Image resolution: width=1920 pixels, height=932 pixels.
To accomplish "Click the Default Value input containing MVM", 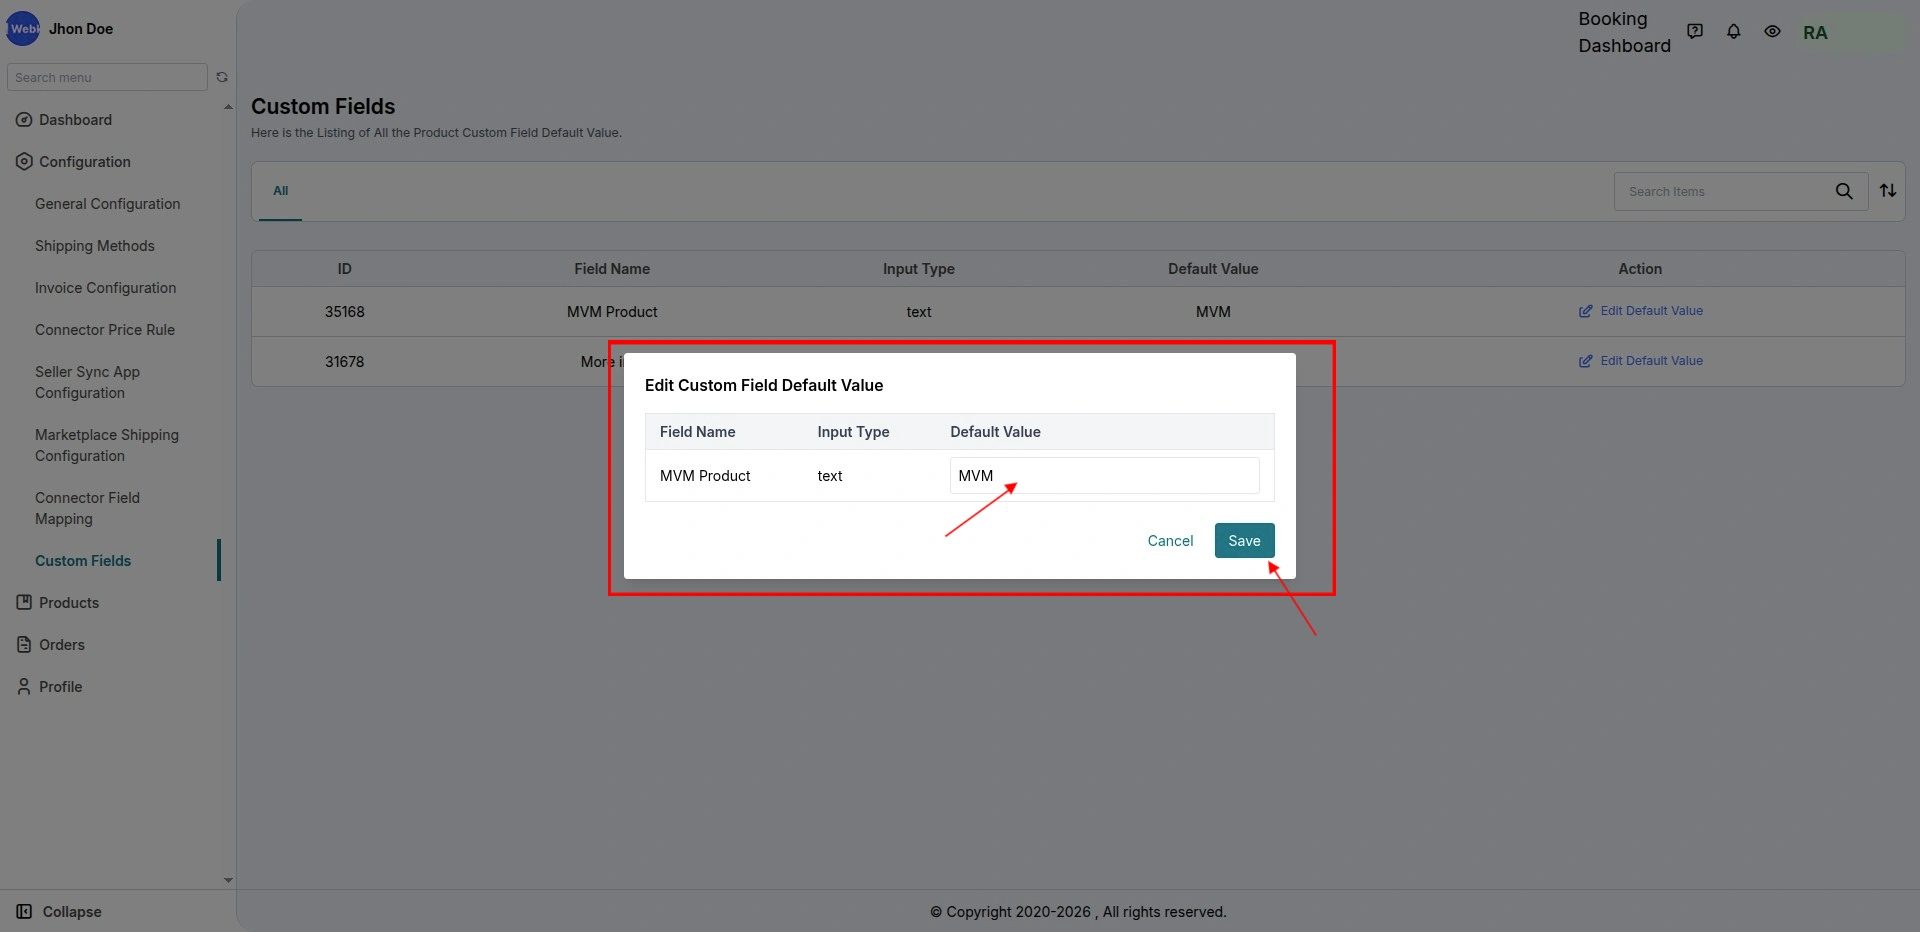I will click(x=1104, y=476).
